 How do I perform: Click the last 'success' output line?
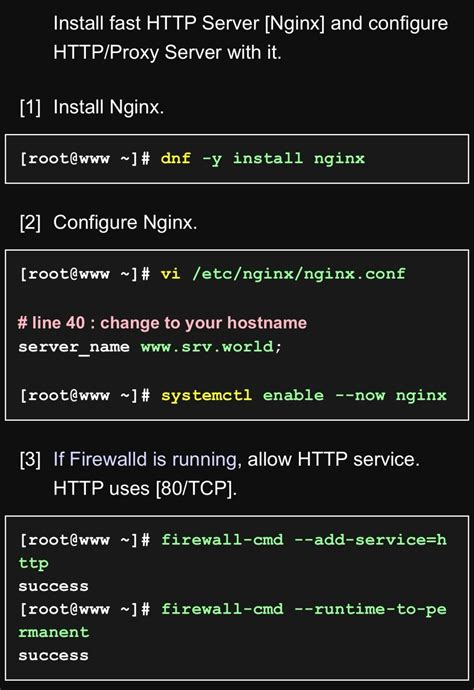[x=53, y=656]
